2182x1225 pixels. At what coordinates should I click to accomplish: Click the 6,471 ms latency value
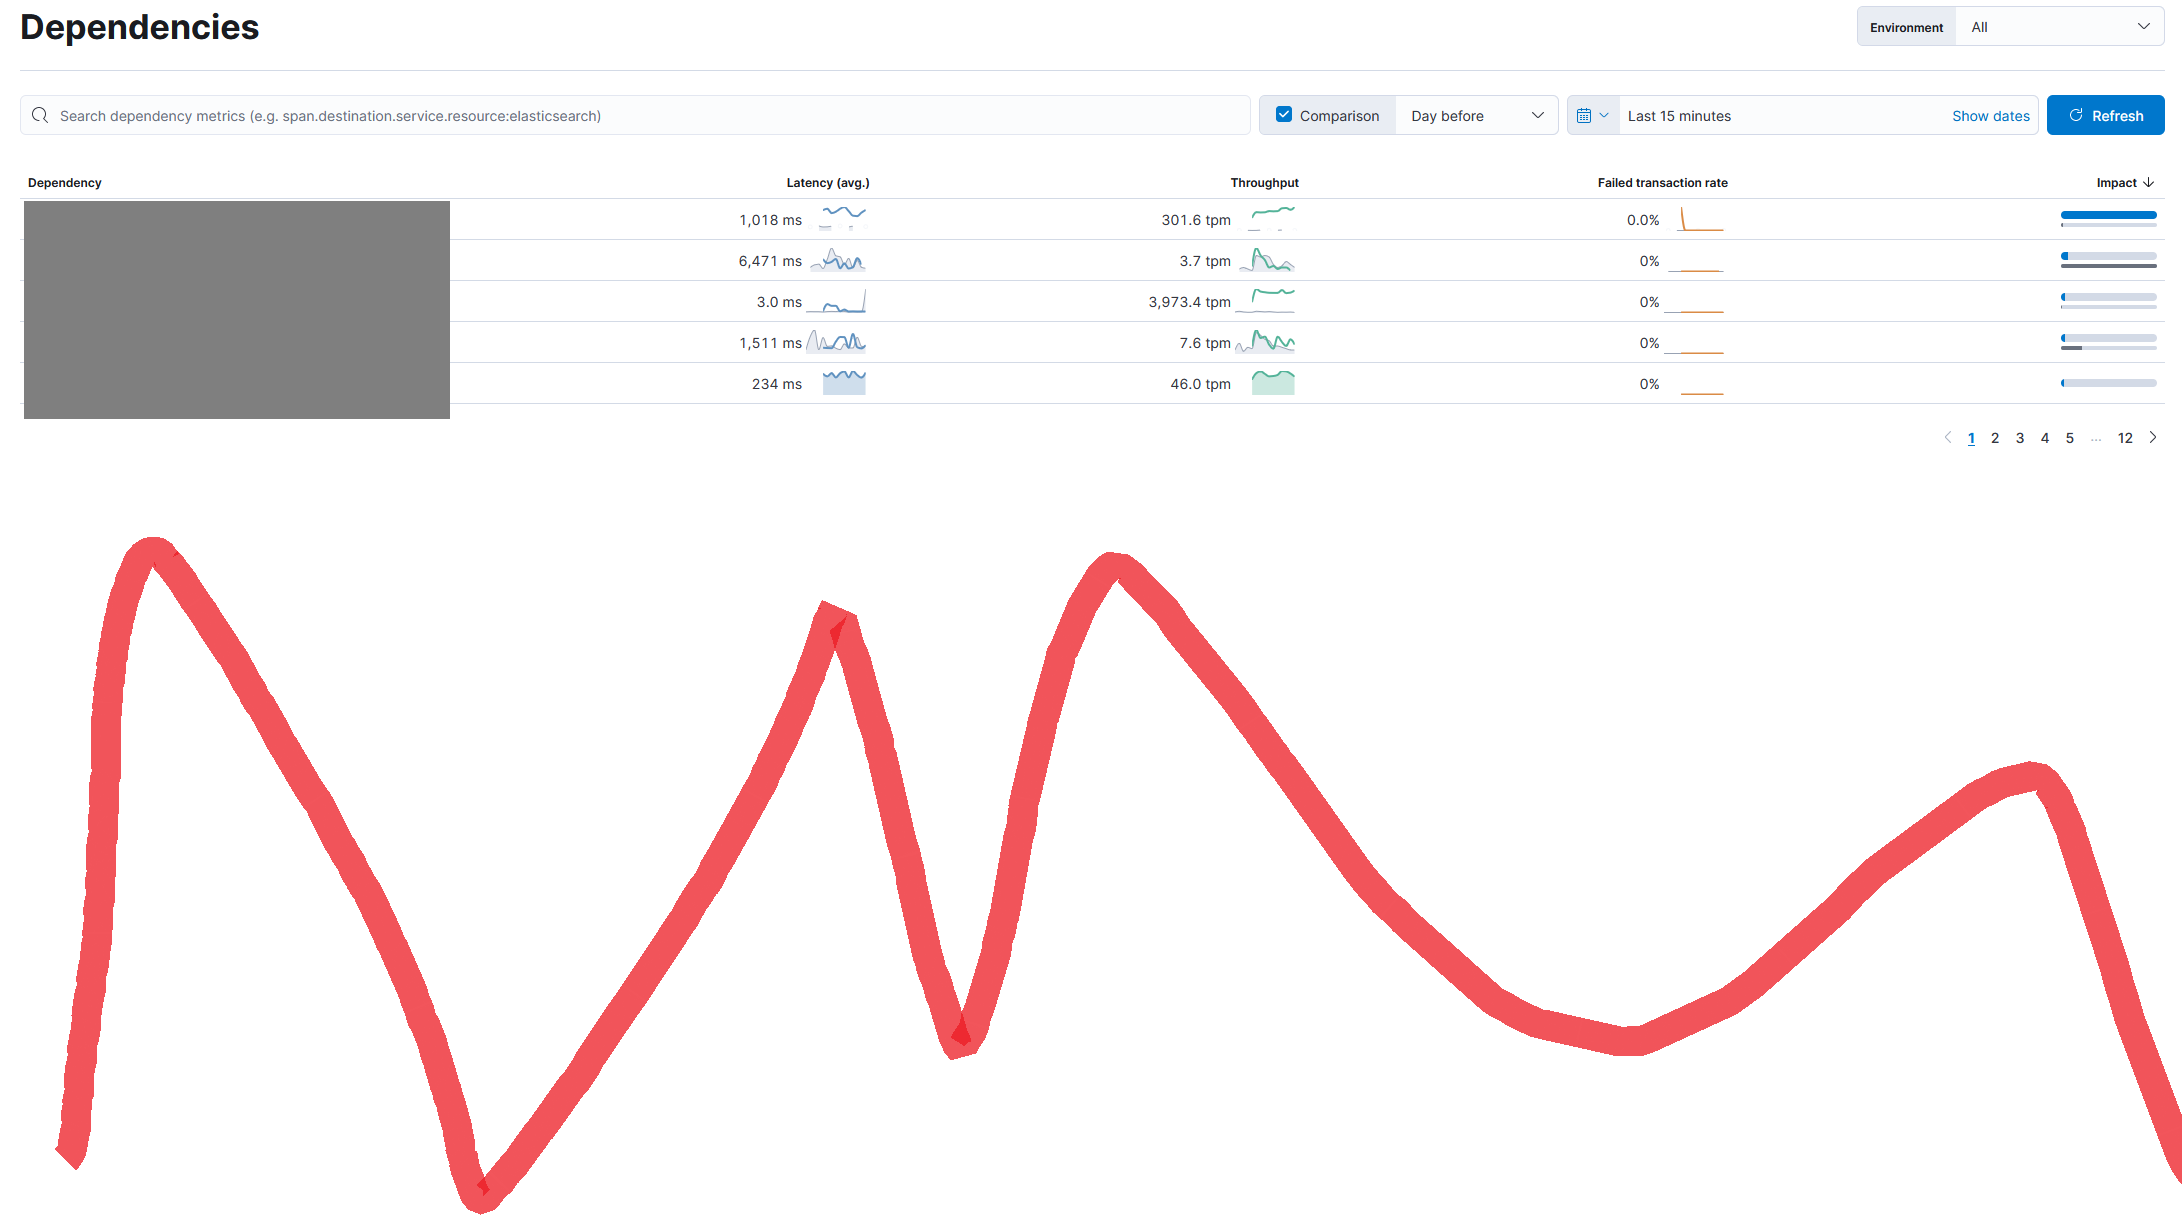pyautogui.click(x=770, y=261)
